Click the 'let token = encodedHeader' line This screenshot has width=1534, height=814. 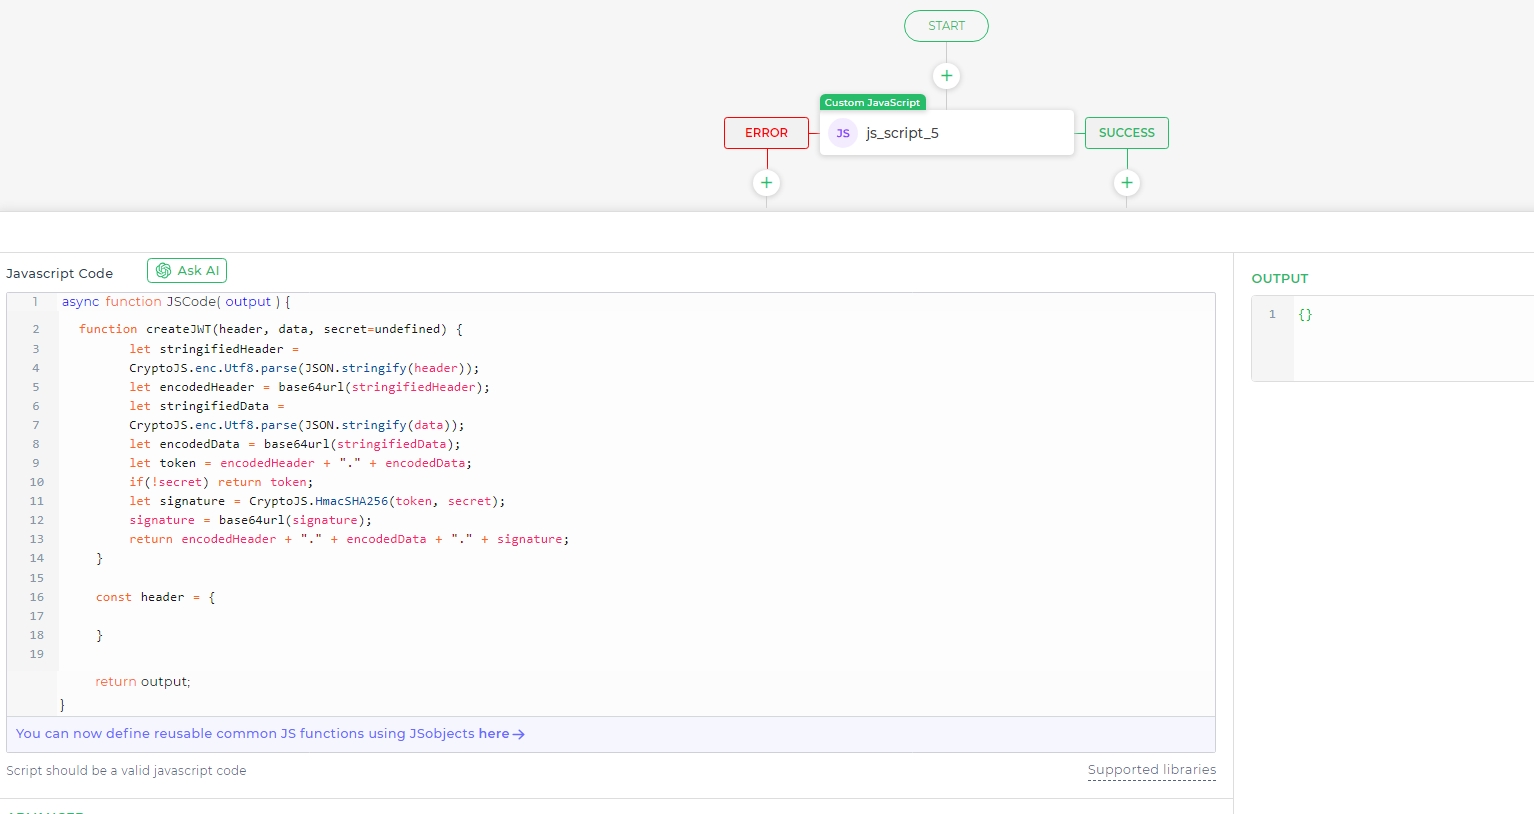(x=300, y=463)
